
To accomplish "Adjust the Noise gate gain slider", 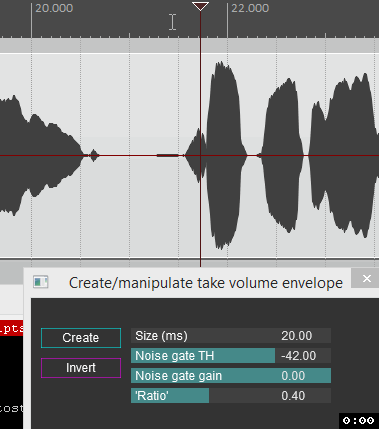I will 231,376.
